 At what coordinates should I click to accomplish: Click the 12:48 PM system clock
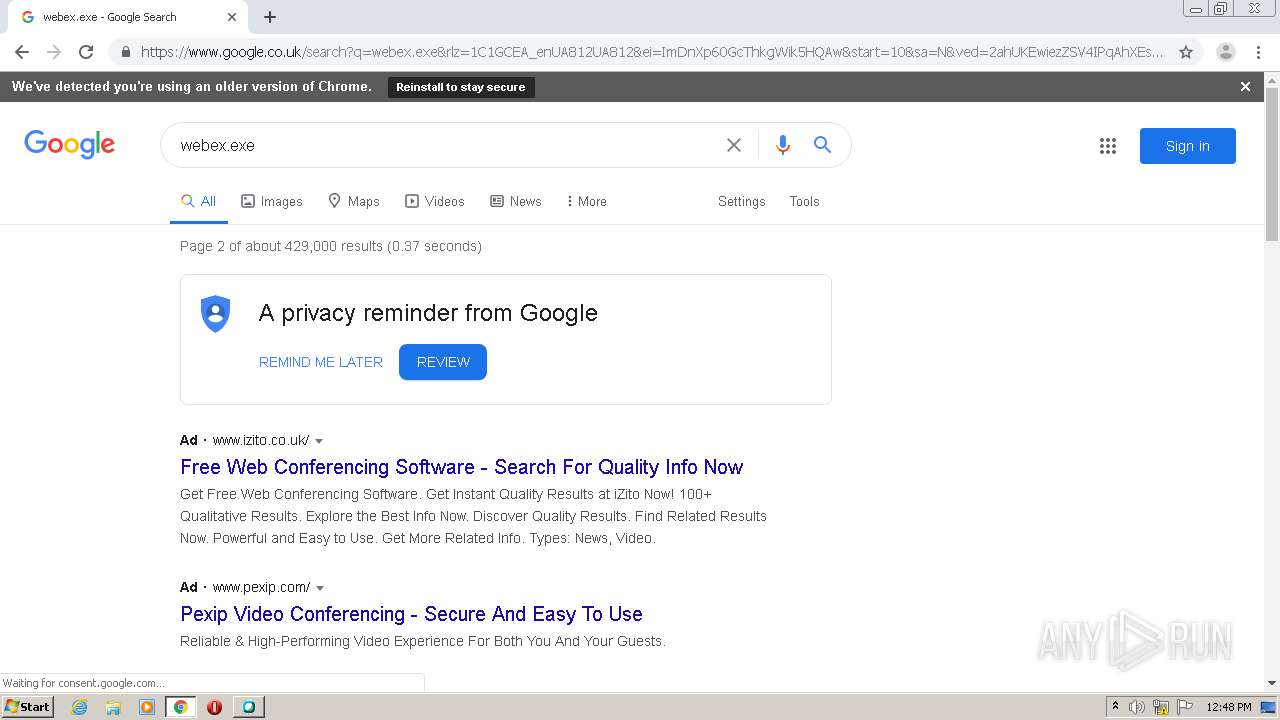tap(1229, 707)
